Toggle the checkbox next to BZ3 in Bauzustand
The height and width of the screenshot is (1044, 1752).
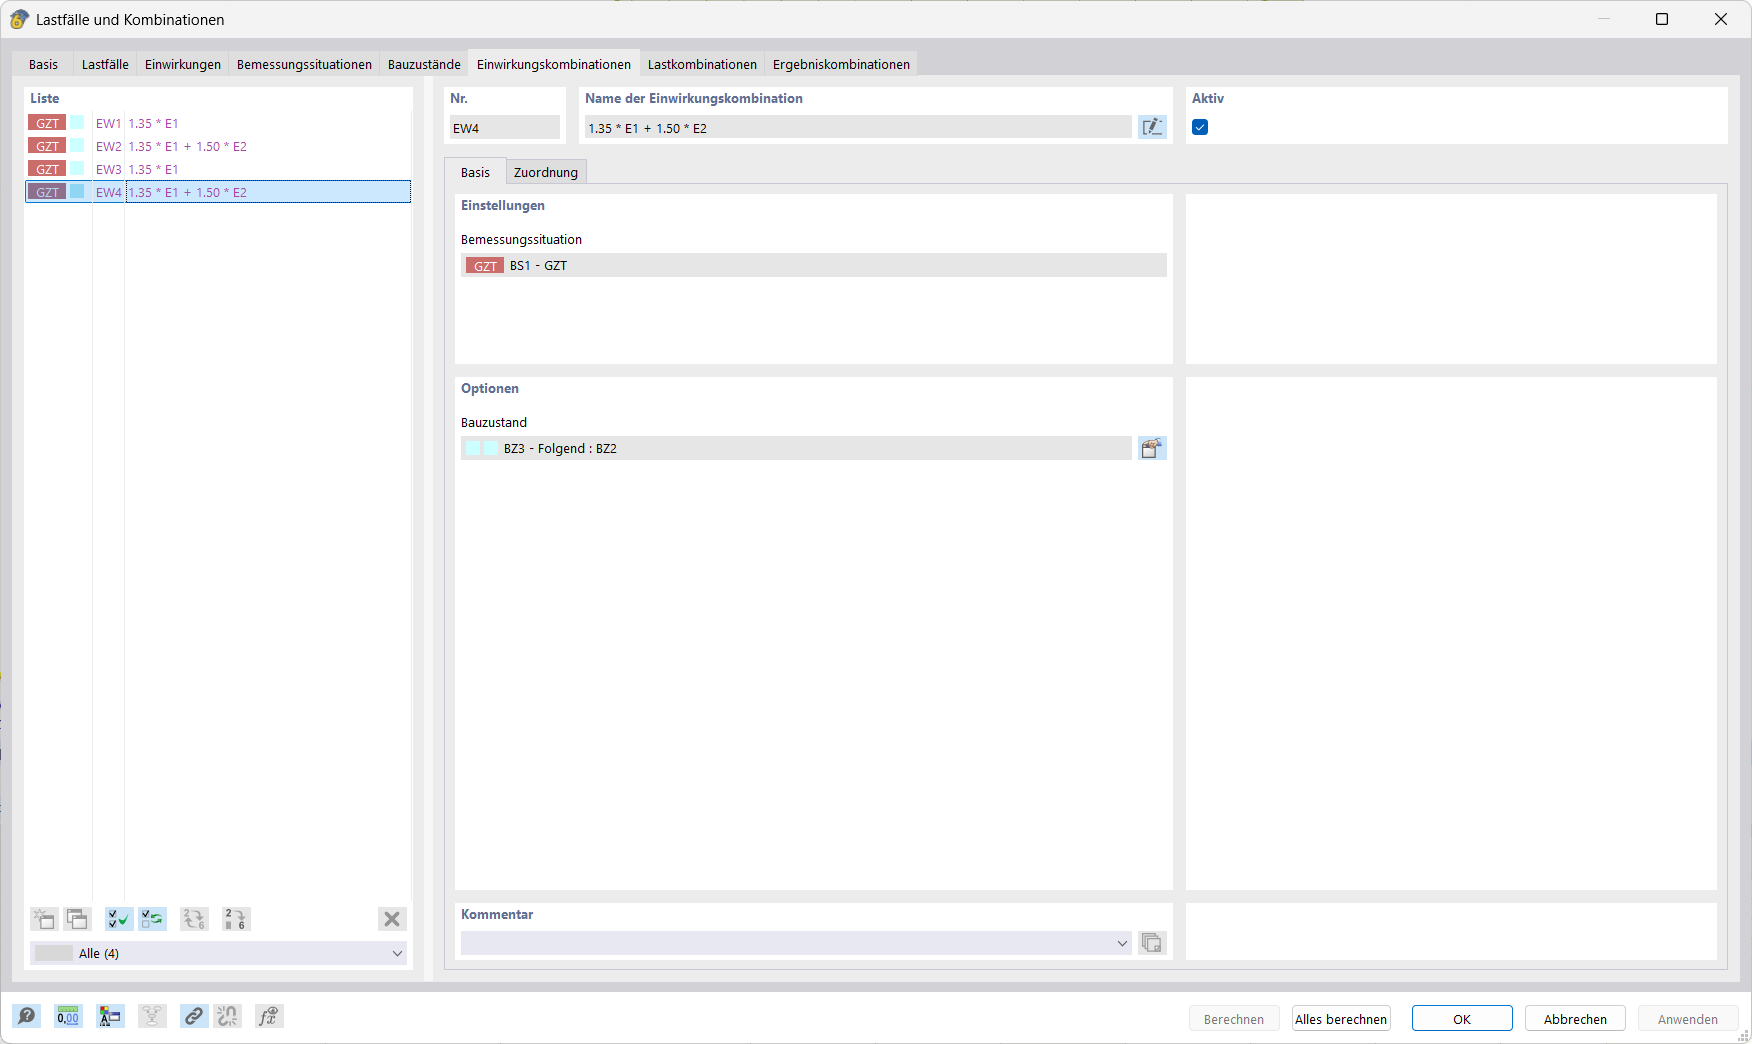[x=475, y=448]
